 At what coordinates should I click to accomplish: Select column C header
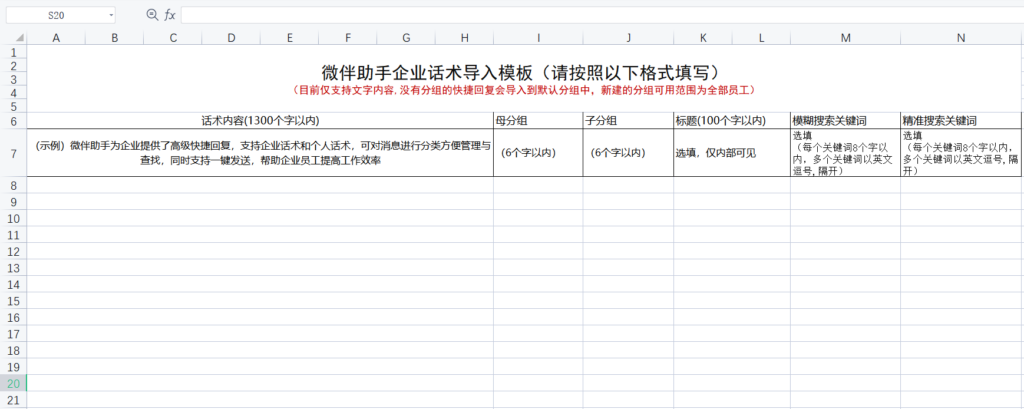point(173,38)
